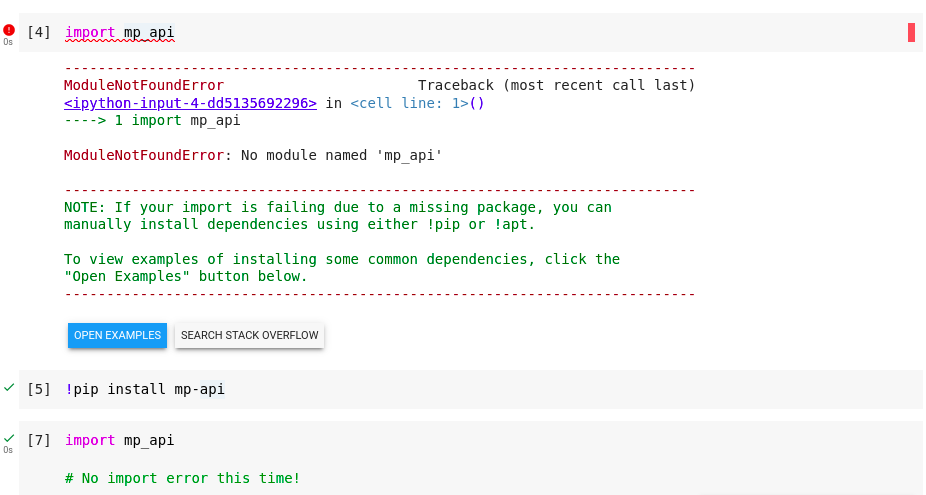Click the red error icon beside cell 4

tap(9, 30)
